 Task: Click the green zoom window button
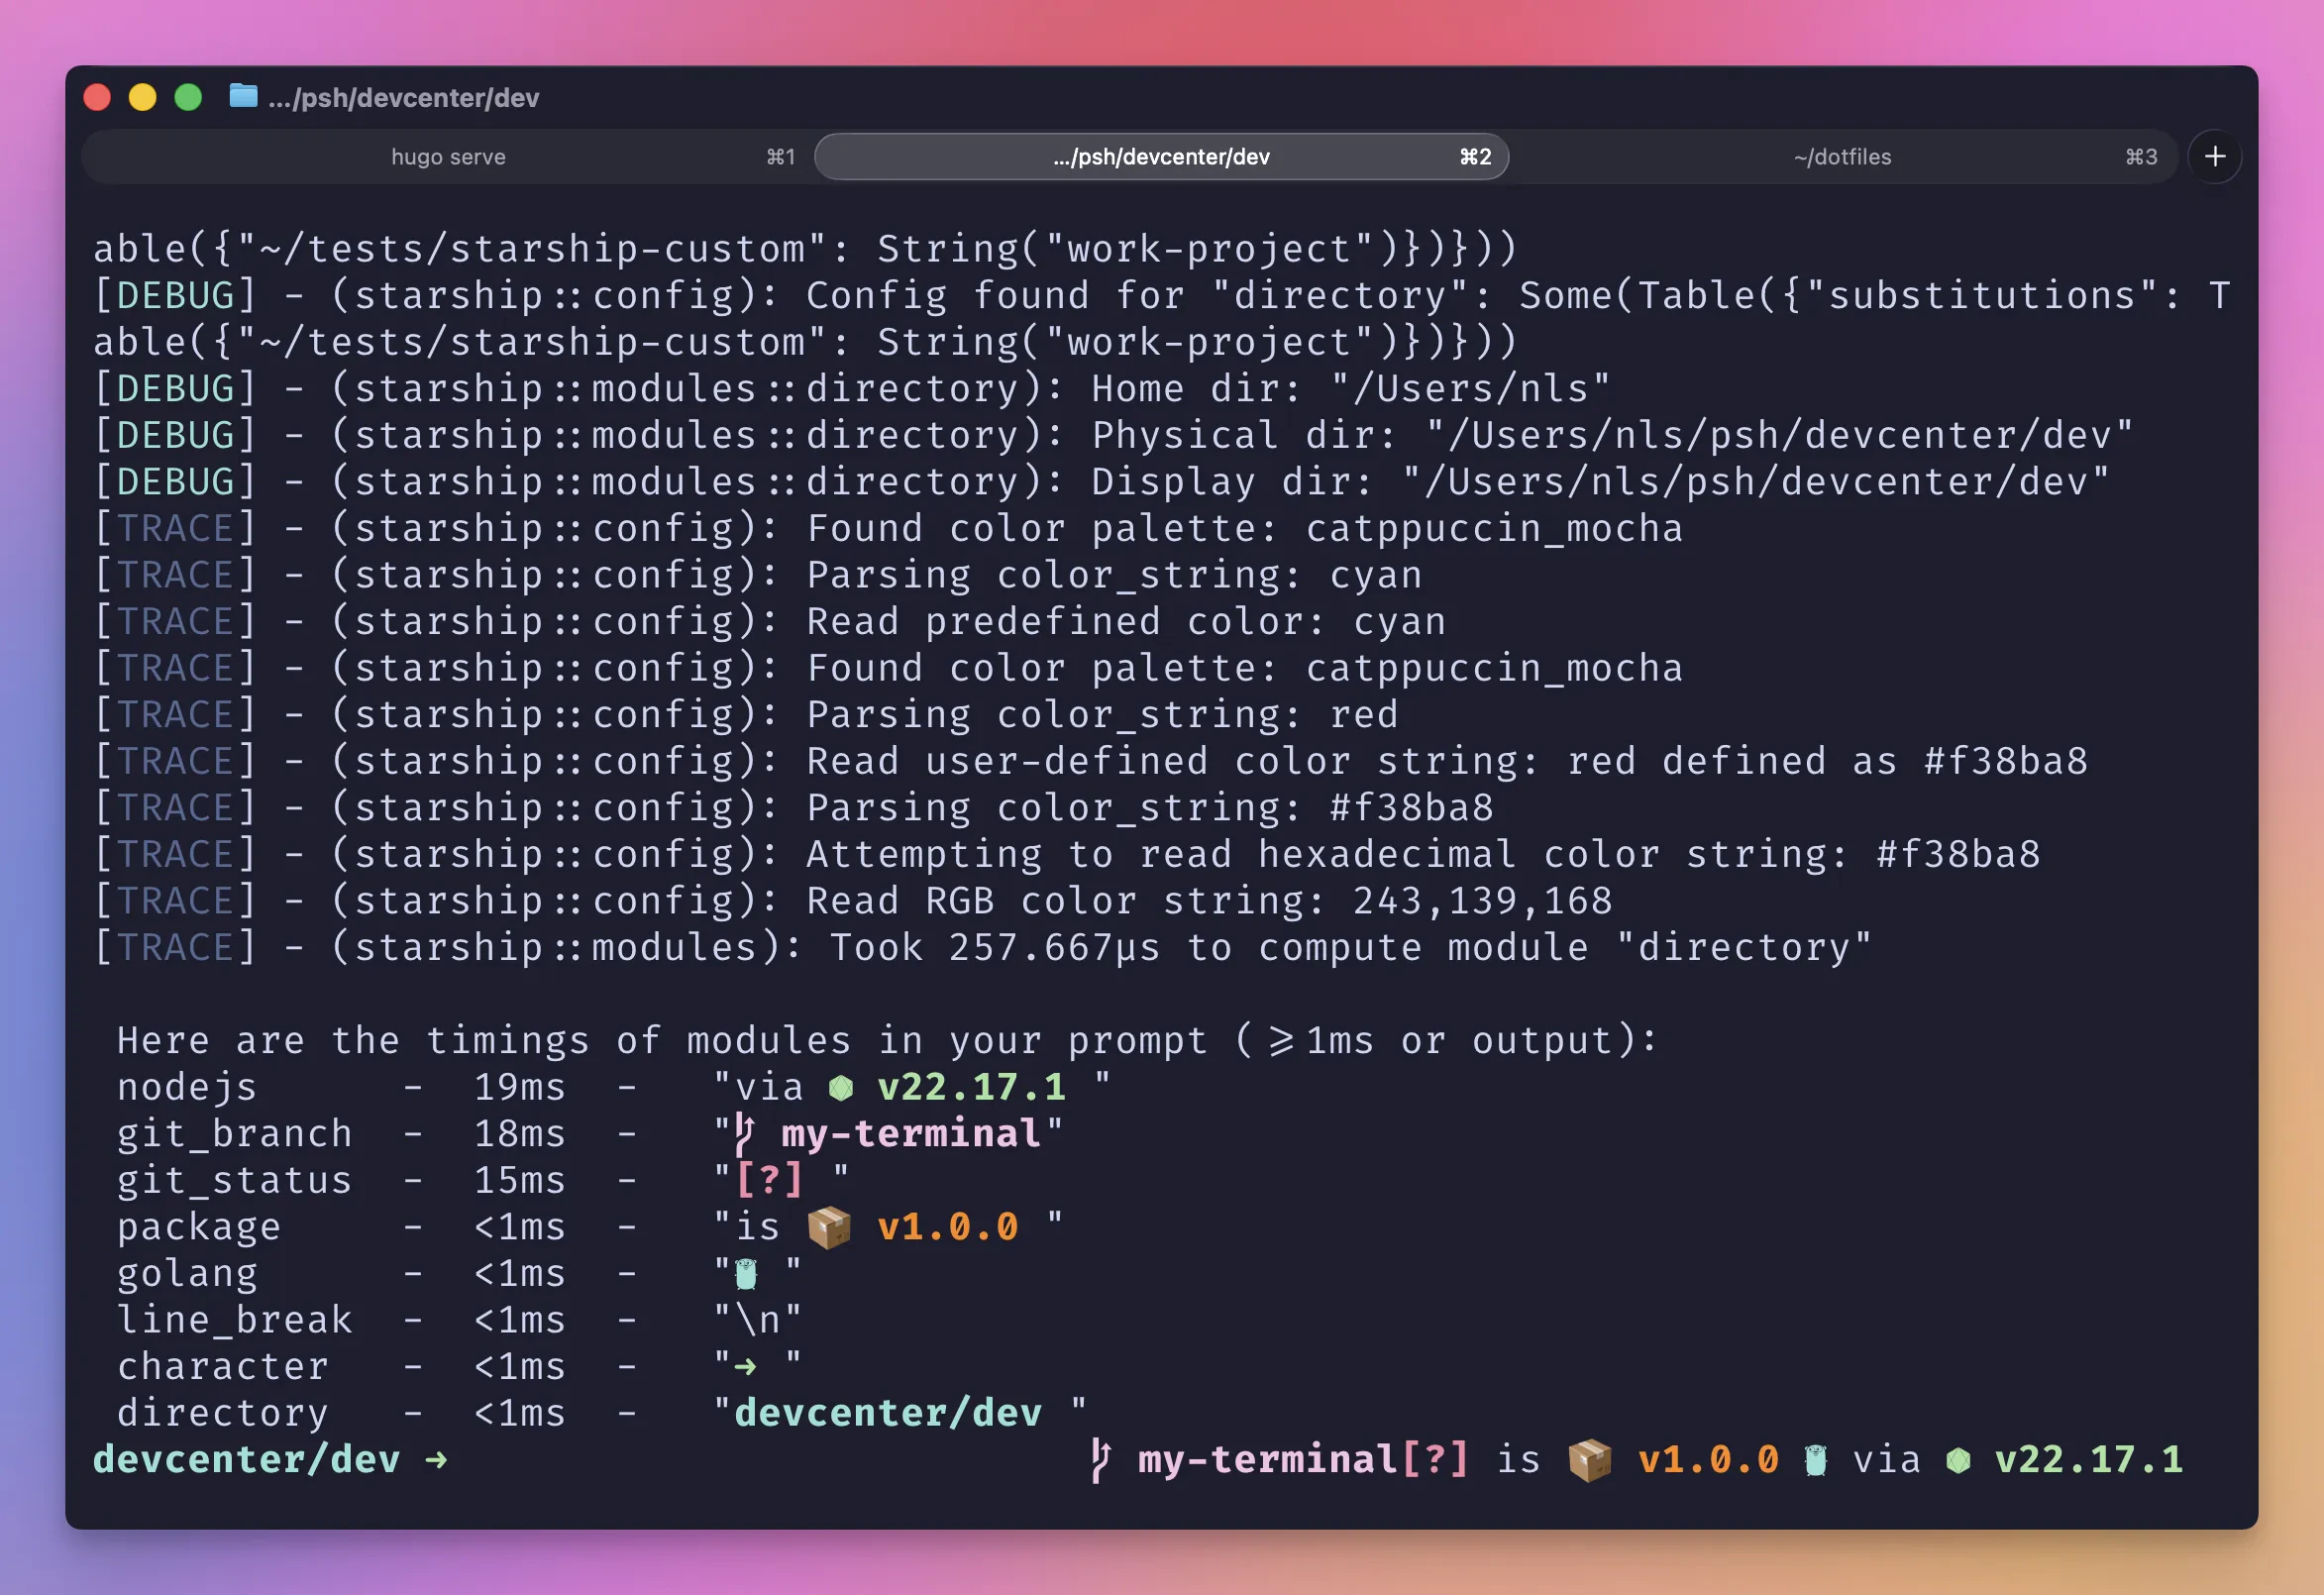click(x=188, y=97)
